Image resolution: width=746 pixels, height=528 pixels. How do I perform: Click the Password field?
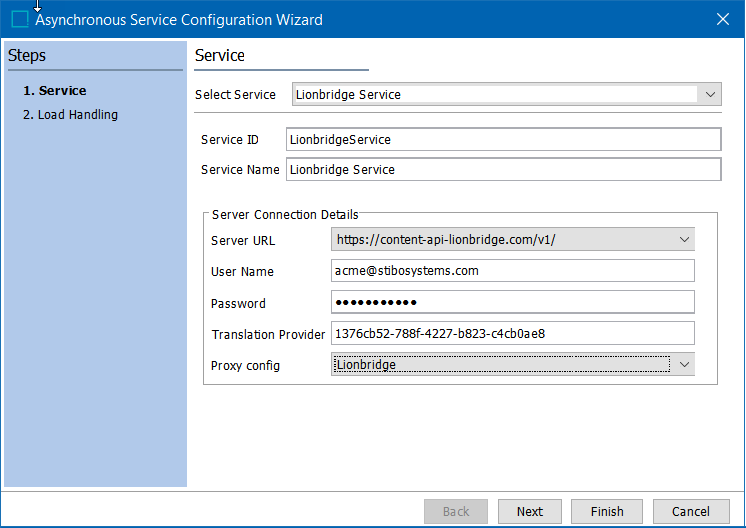pos(513,302)
